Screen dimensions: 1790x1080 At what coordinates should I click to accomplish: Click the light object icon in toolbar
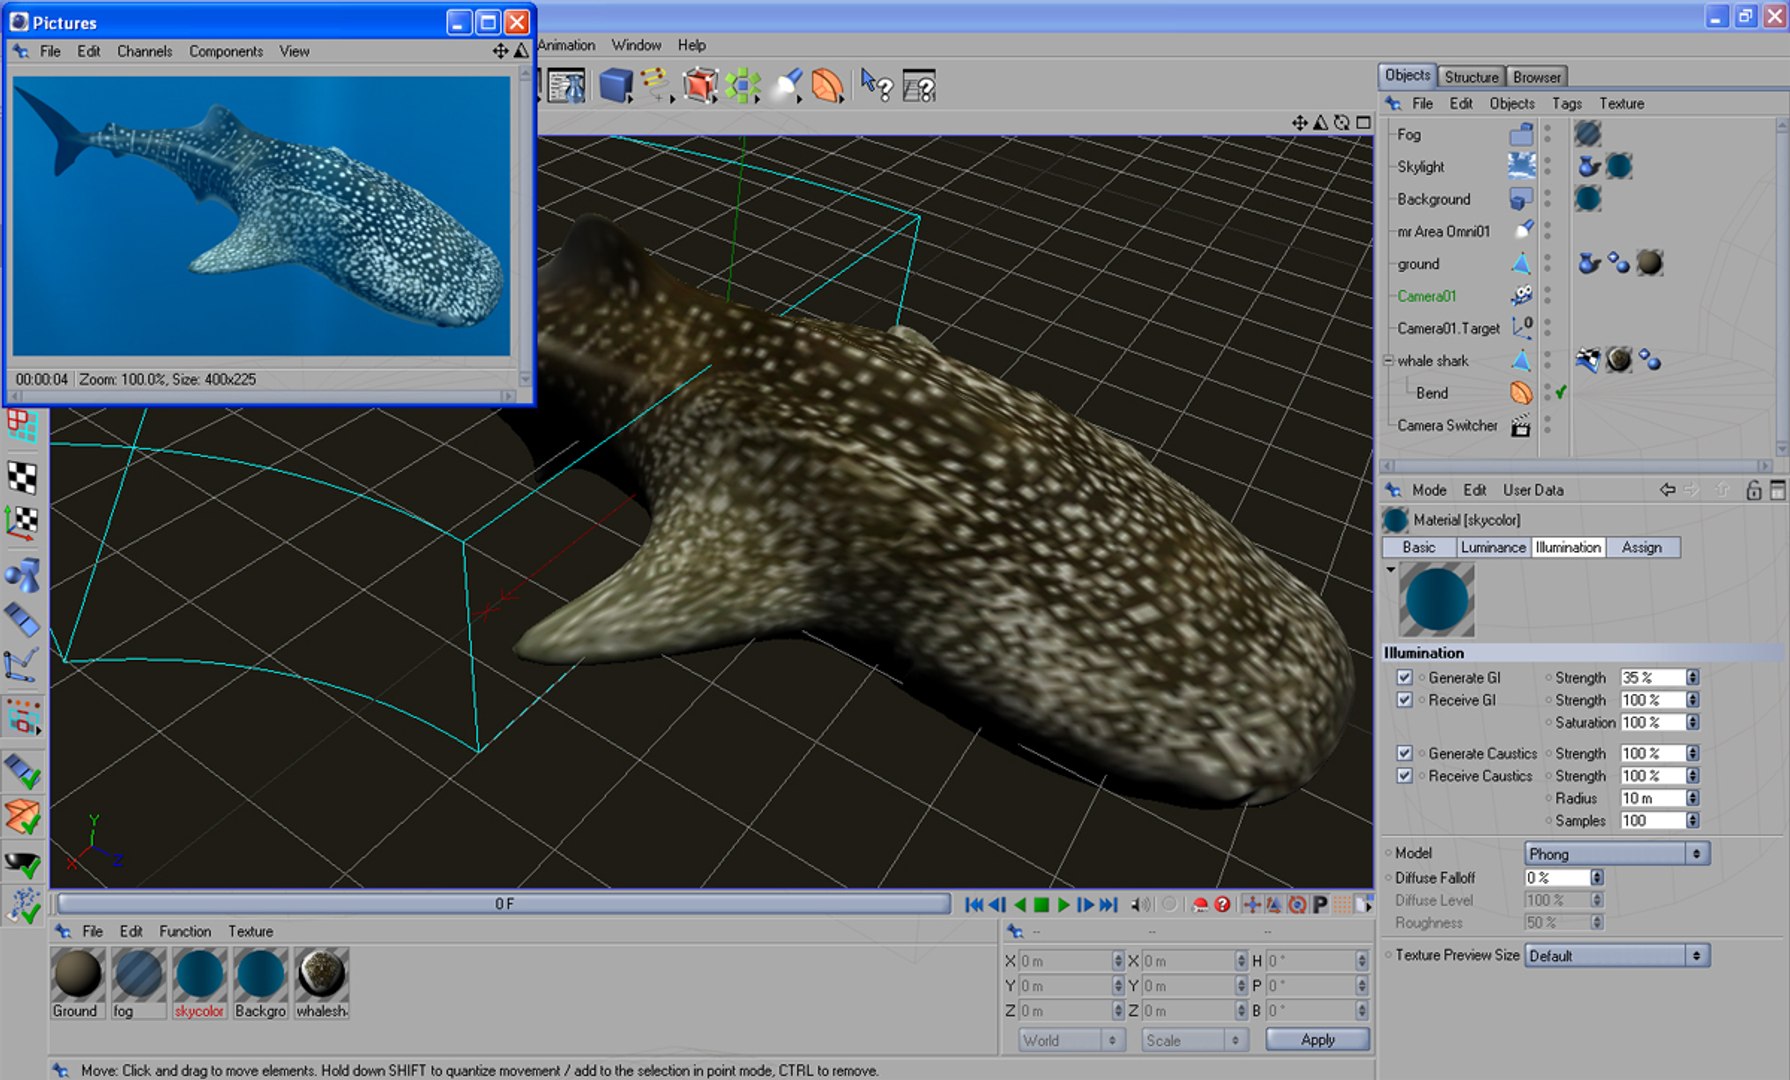(788, 86)
